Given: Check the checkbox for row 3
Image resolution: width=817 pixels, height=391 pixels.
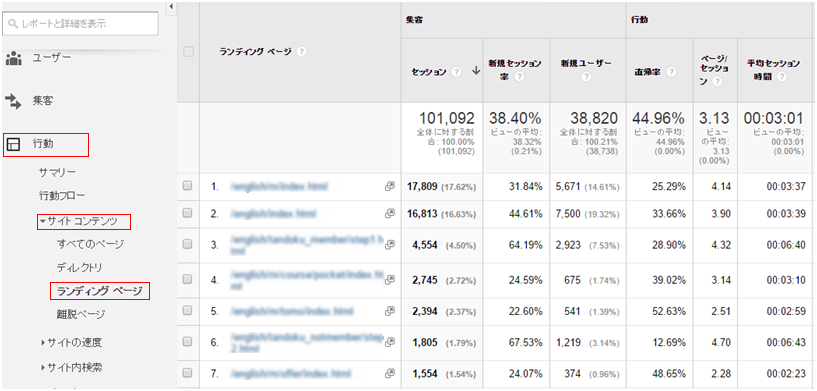Looking at the screenshot, I should point(188,244).
